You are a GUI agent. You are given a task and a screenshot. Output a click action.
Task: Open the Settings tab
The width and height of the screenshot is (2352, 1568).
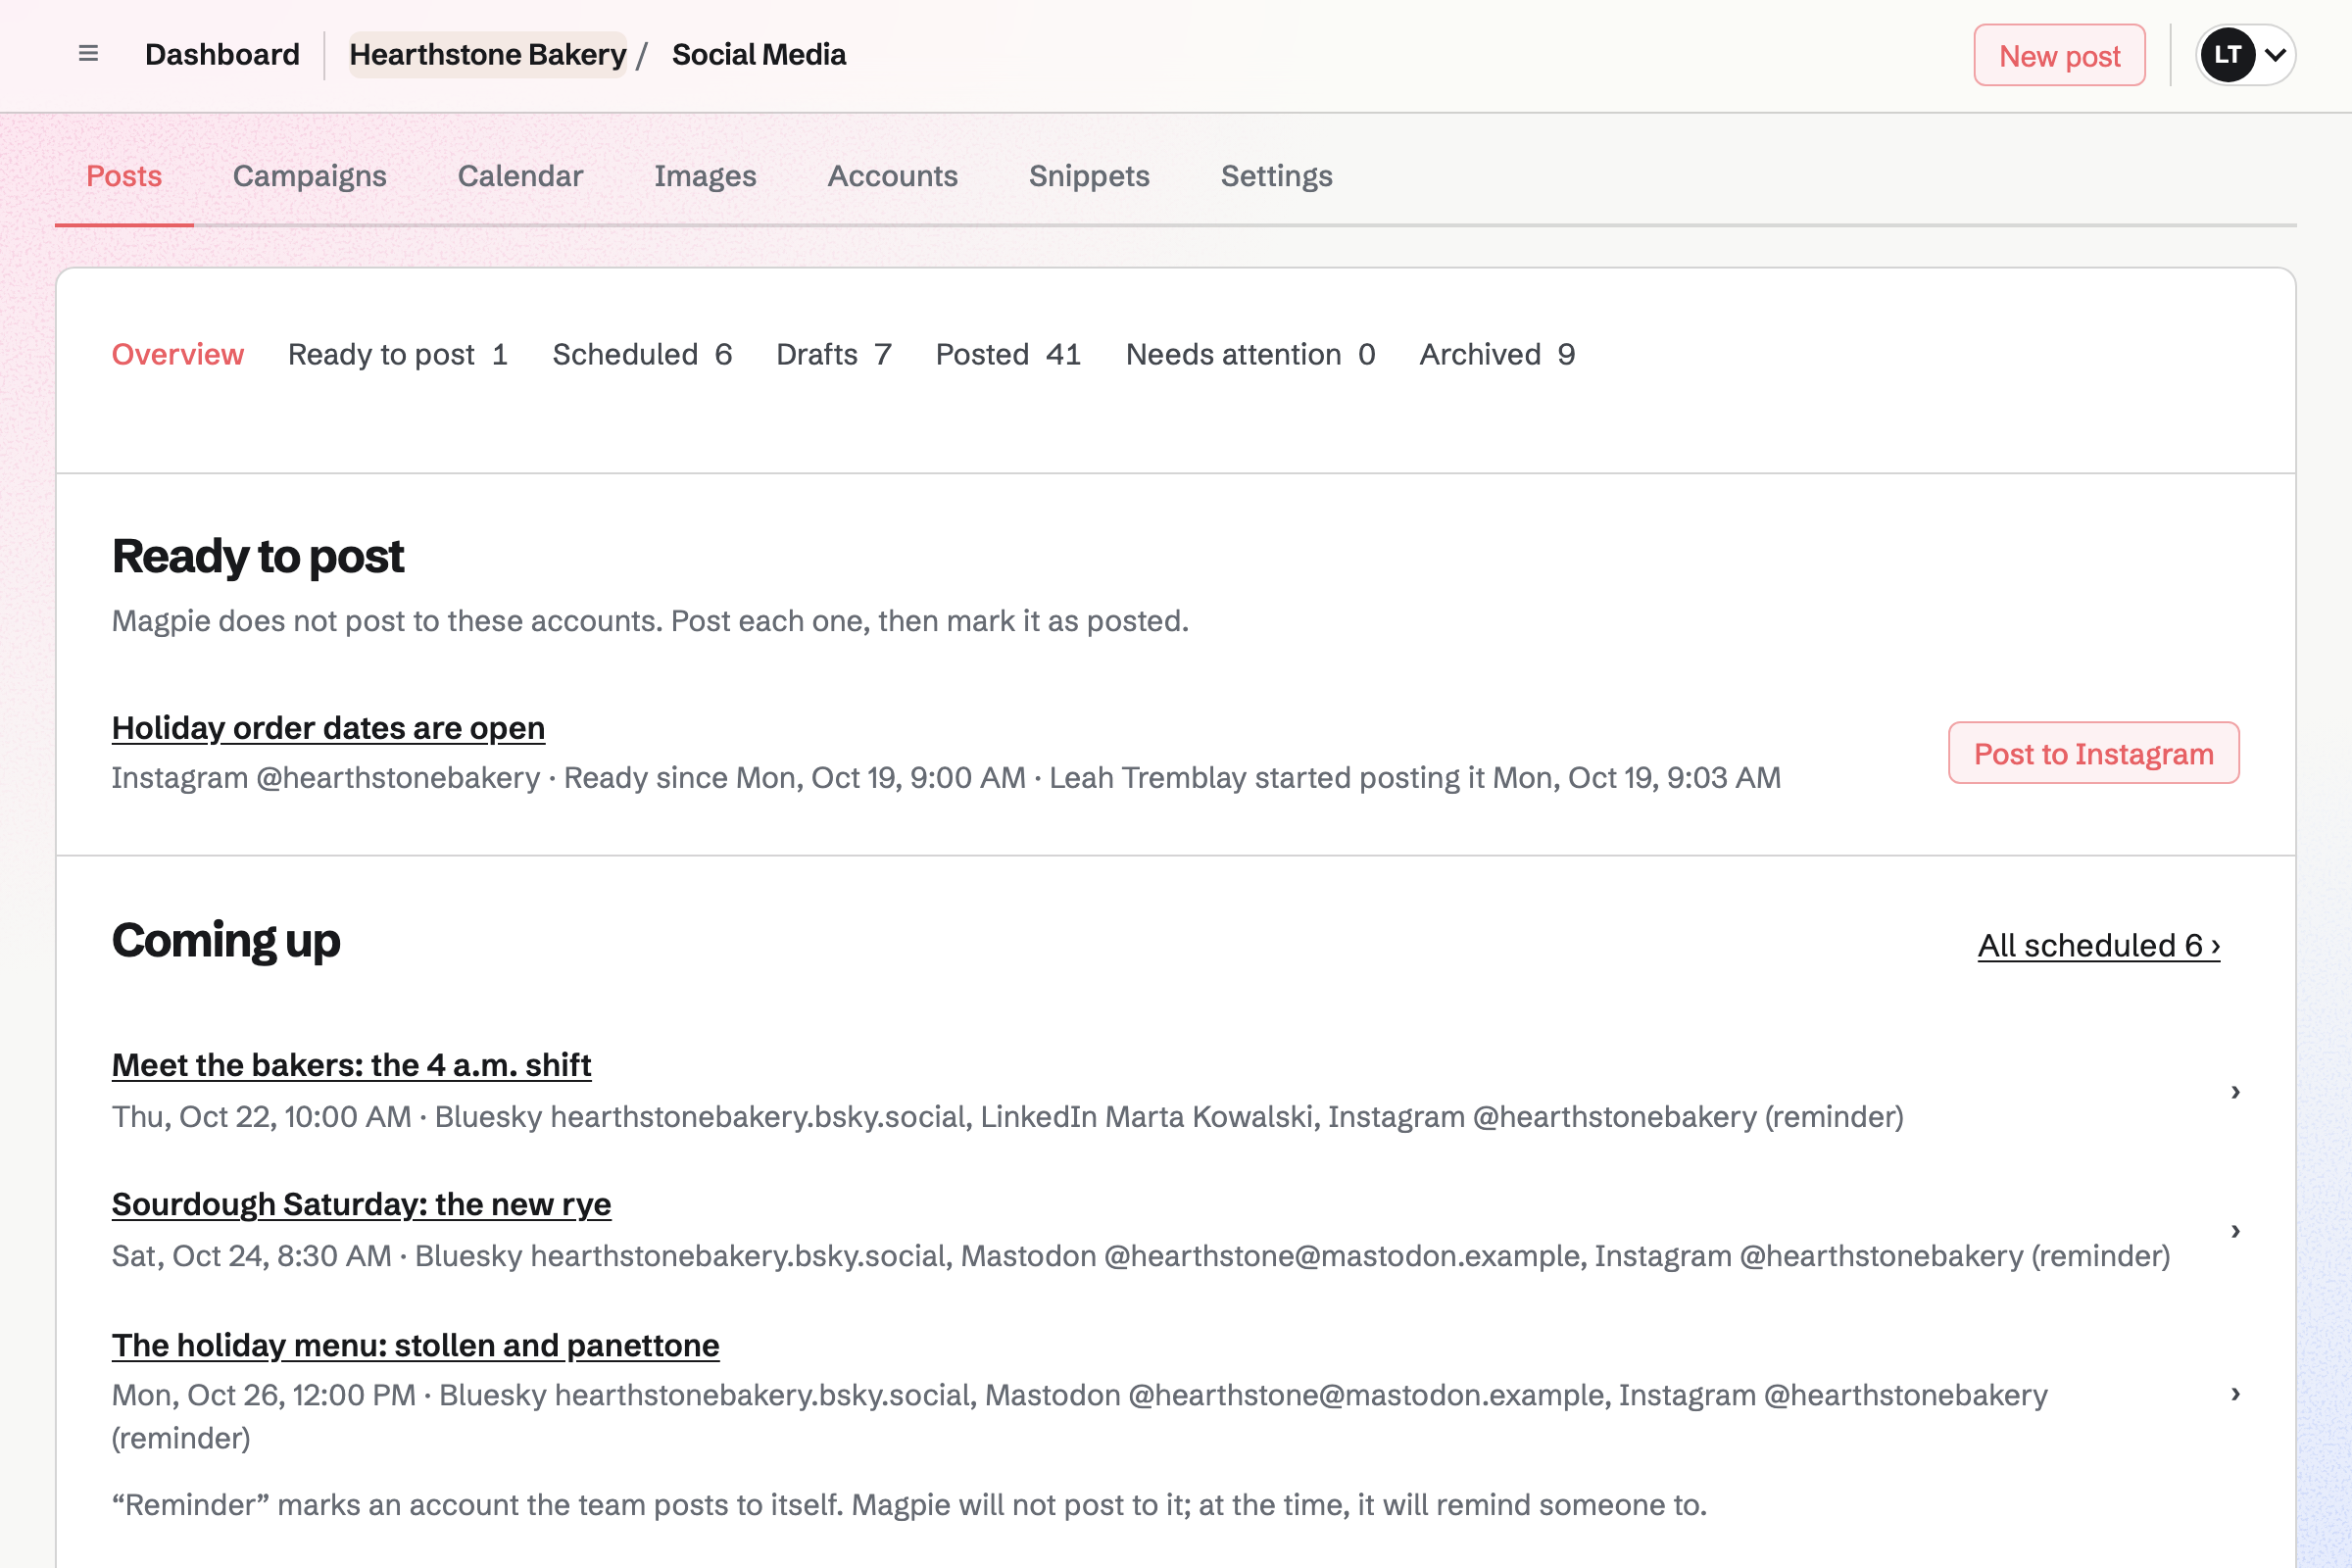(1277, 176)
